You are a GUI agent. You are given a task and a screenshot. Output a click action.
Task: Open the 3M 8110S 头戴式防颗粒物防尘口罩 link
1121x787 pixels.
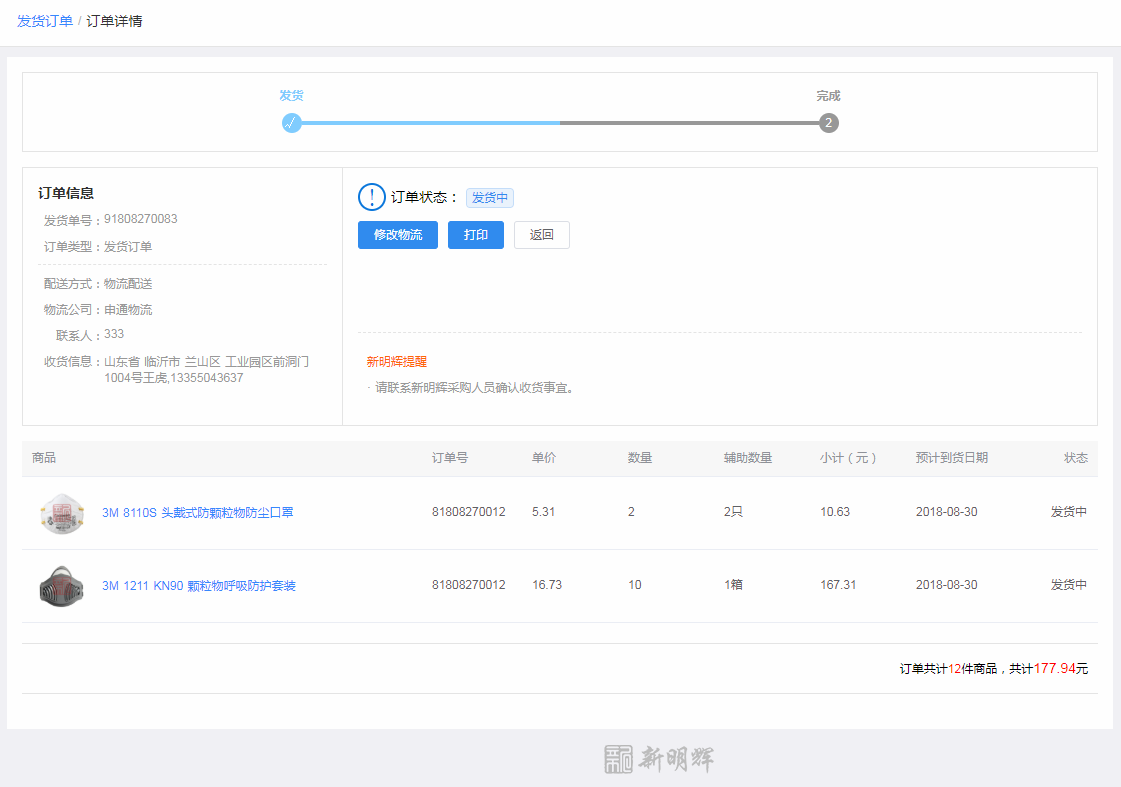[x=198, y=513]
